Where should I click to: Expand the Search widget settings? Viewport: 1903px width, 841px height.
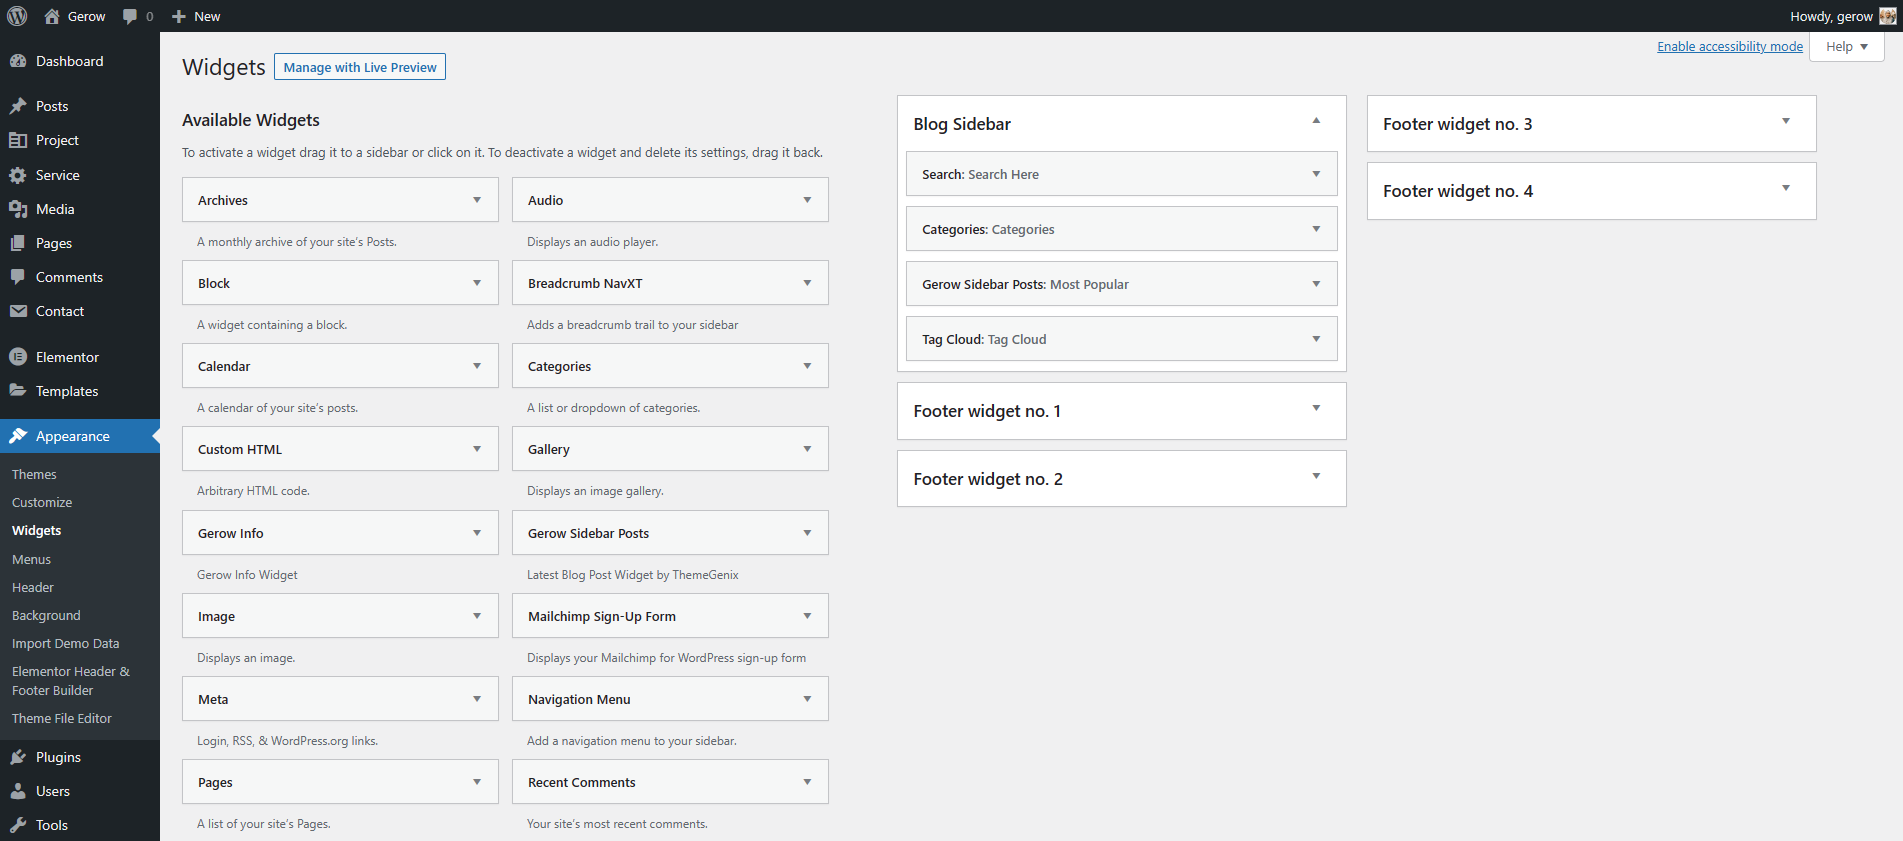1316,174
